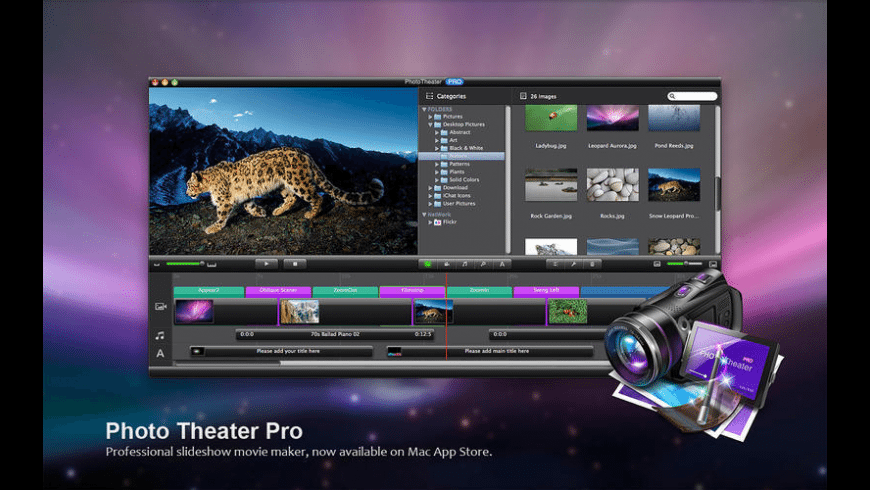Viewport: 870px width, 490px height.
Task: Expand the Flickr item arrow
Action: coord(430,222)
